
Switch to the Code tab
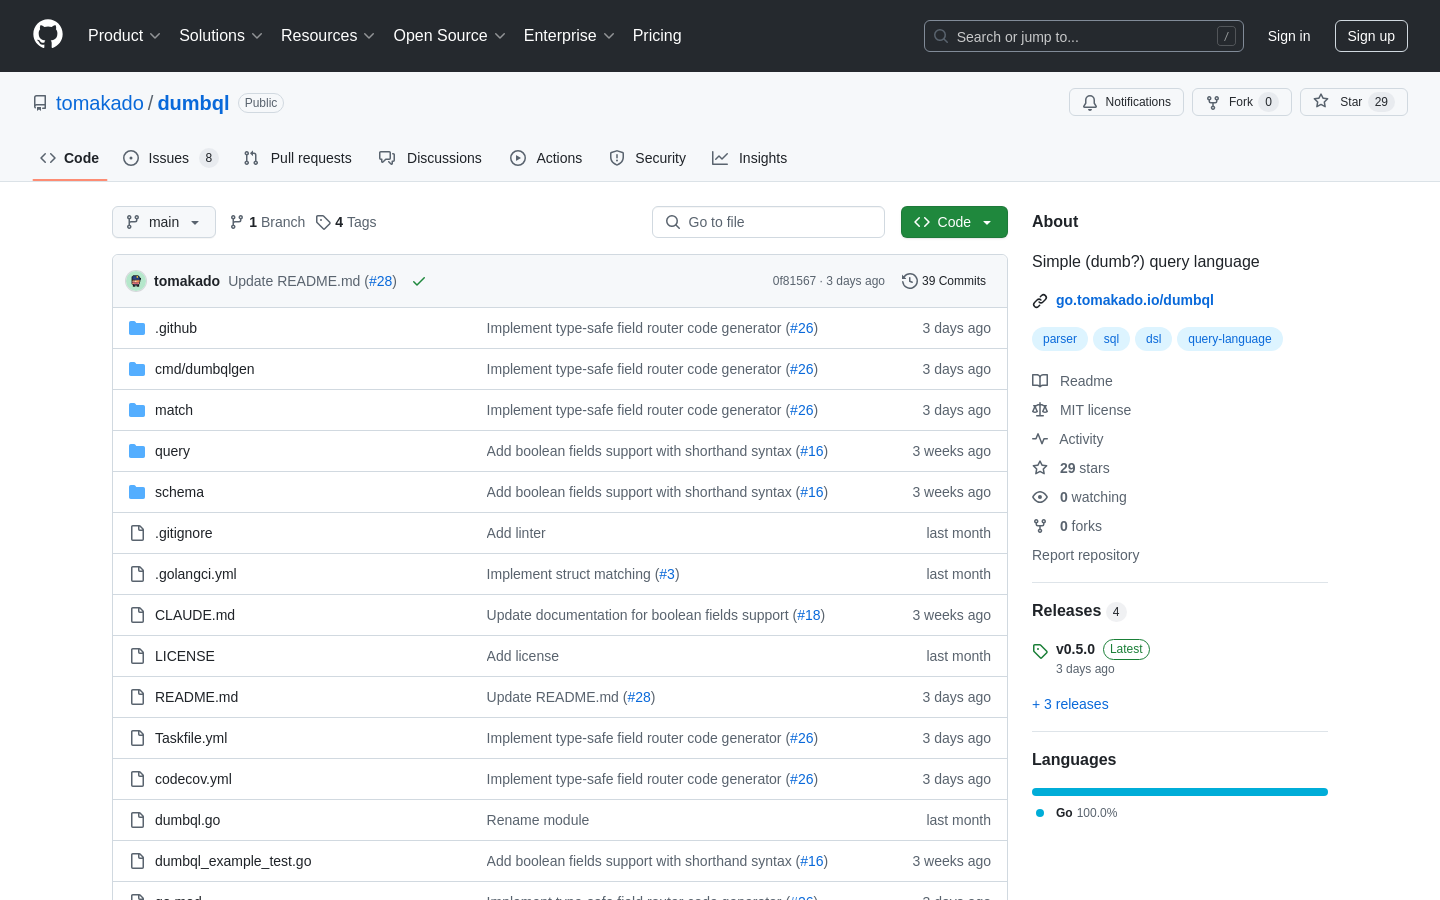click(70, 158)
